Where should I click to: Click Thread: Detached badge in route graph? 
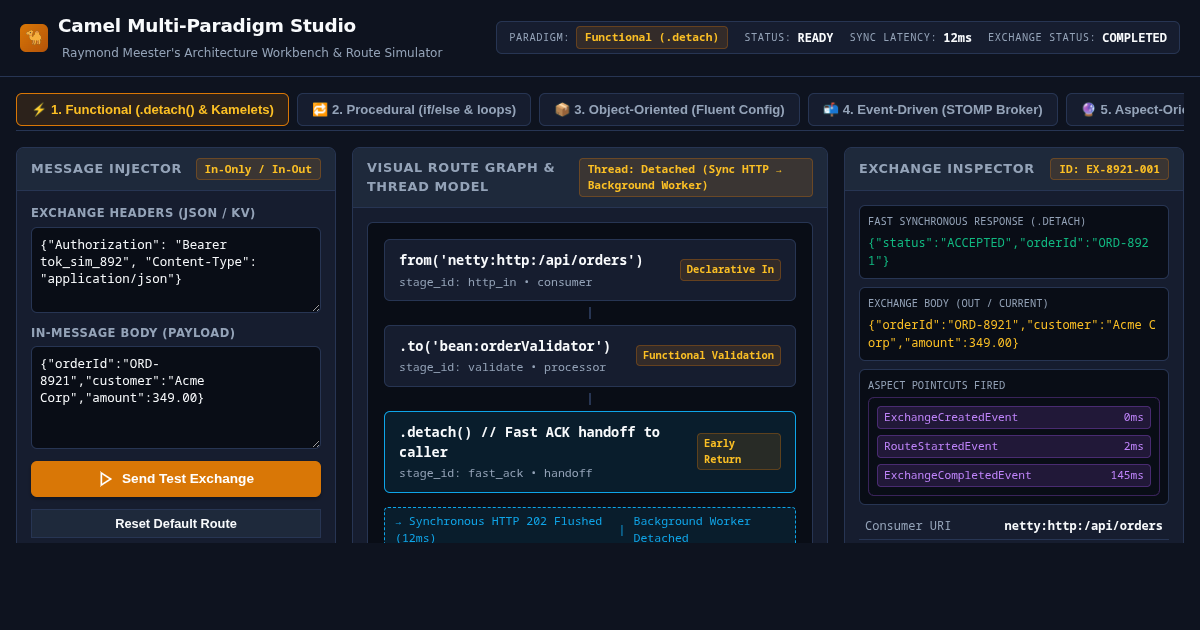[696, 177]
